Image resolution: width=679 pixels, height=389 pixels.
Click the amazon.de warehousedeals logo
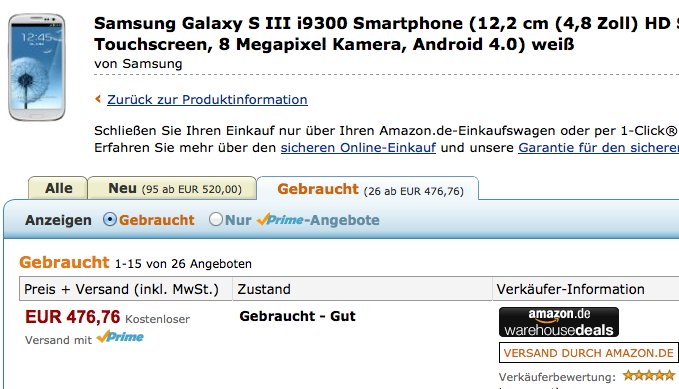559,322
